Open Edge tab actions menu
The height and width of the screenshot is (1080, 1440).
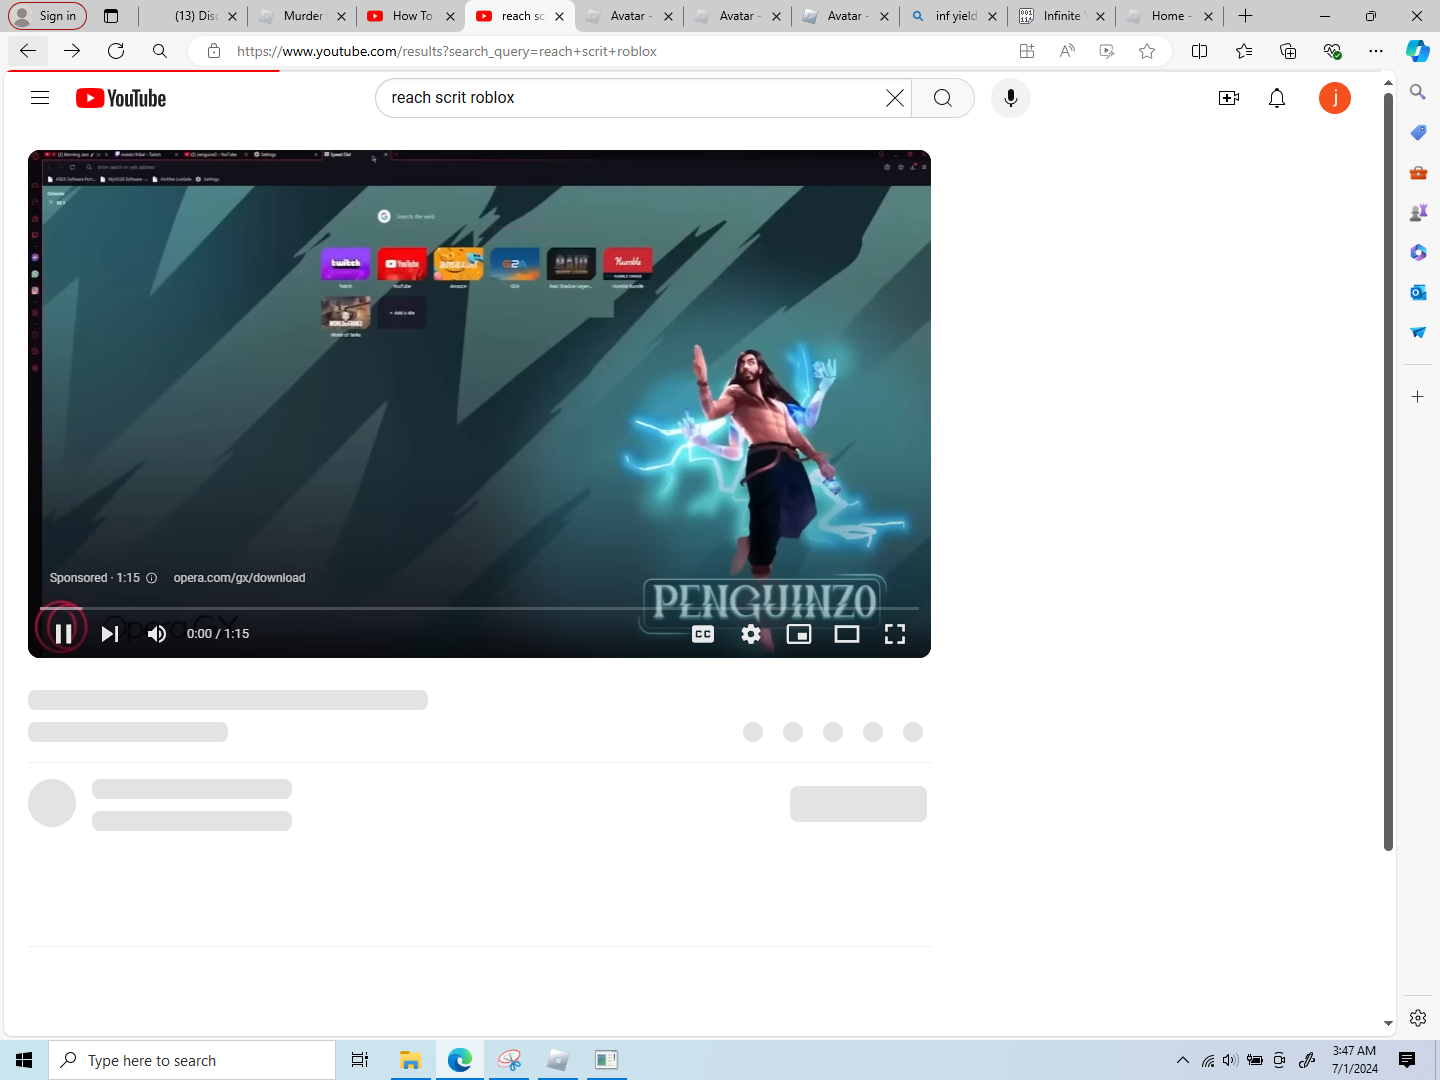pos(111,16)
